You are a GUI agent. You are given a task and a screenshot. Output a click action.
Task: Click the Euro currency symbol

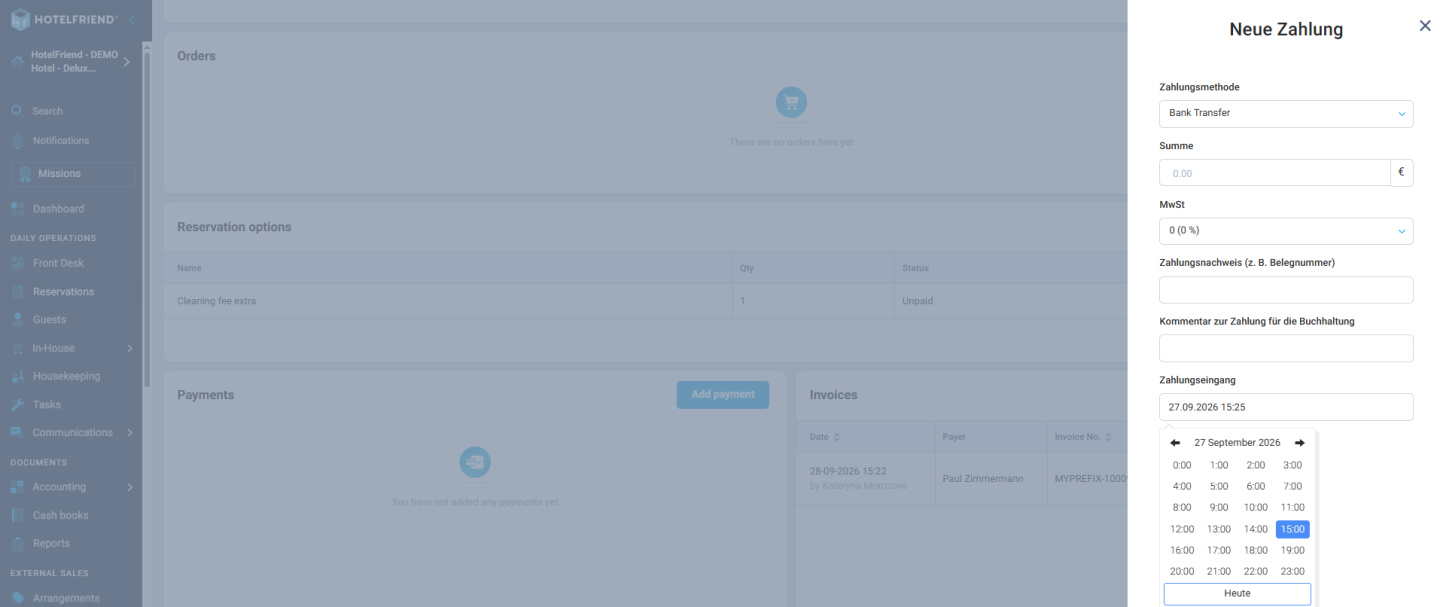[x=1401, y=173]
